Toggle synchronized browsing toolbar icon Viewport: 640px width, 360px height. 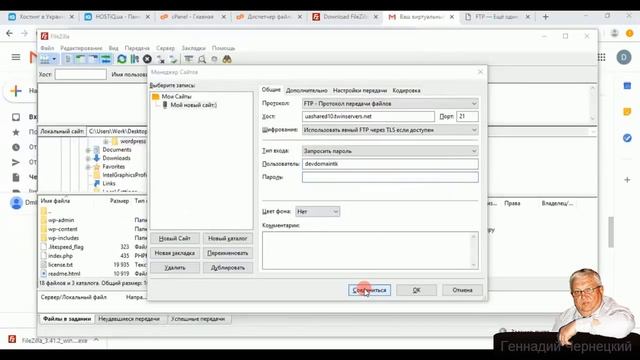click(214, 59)
